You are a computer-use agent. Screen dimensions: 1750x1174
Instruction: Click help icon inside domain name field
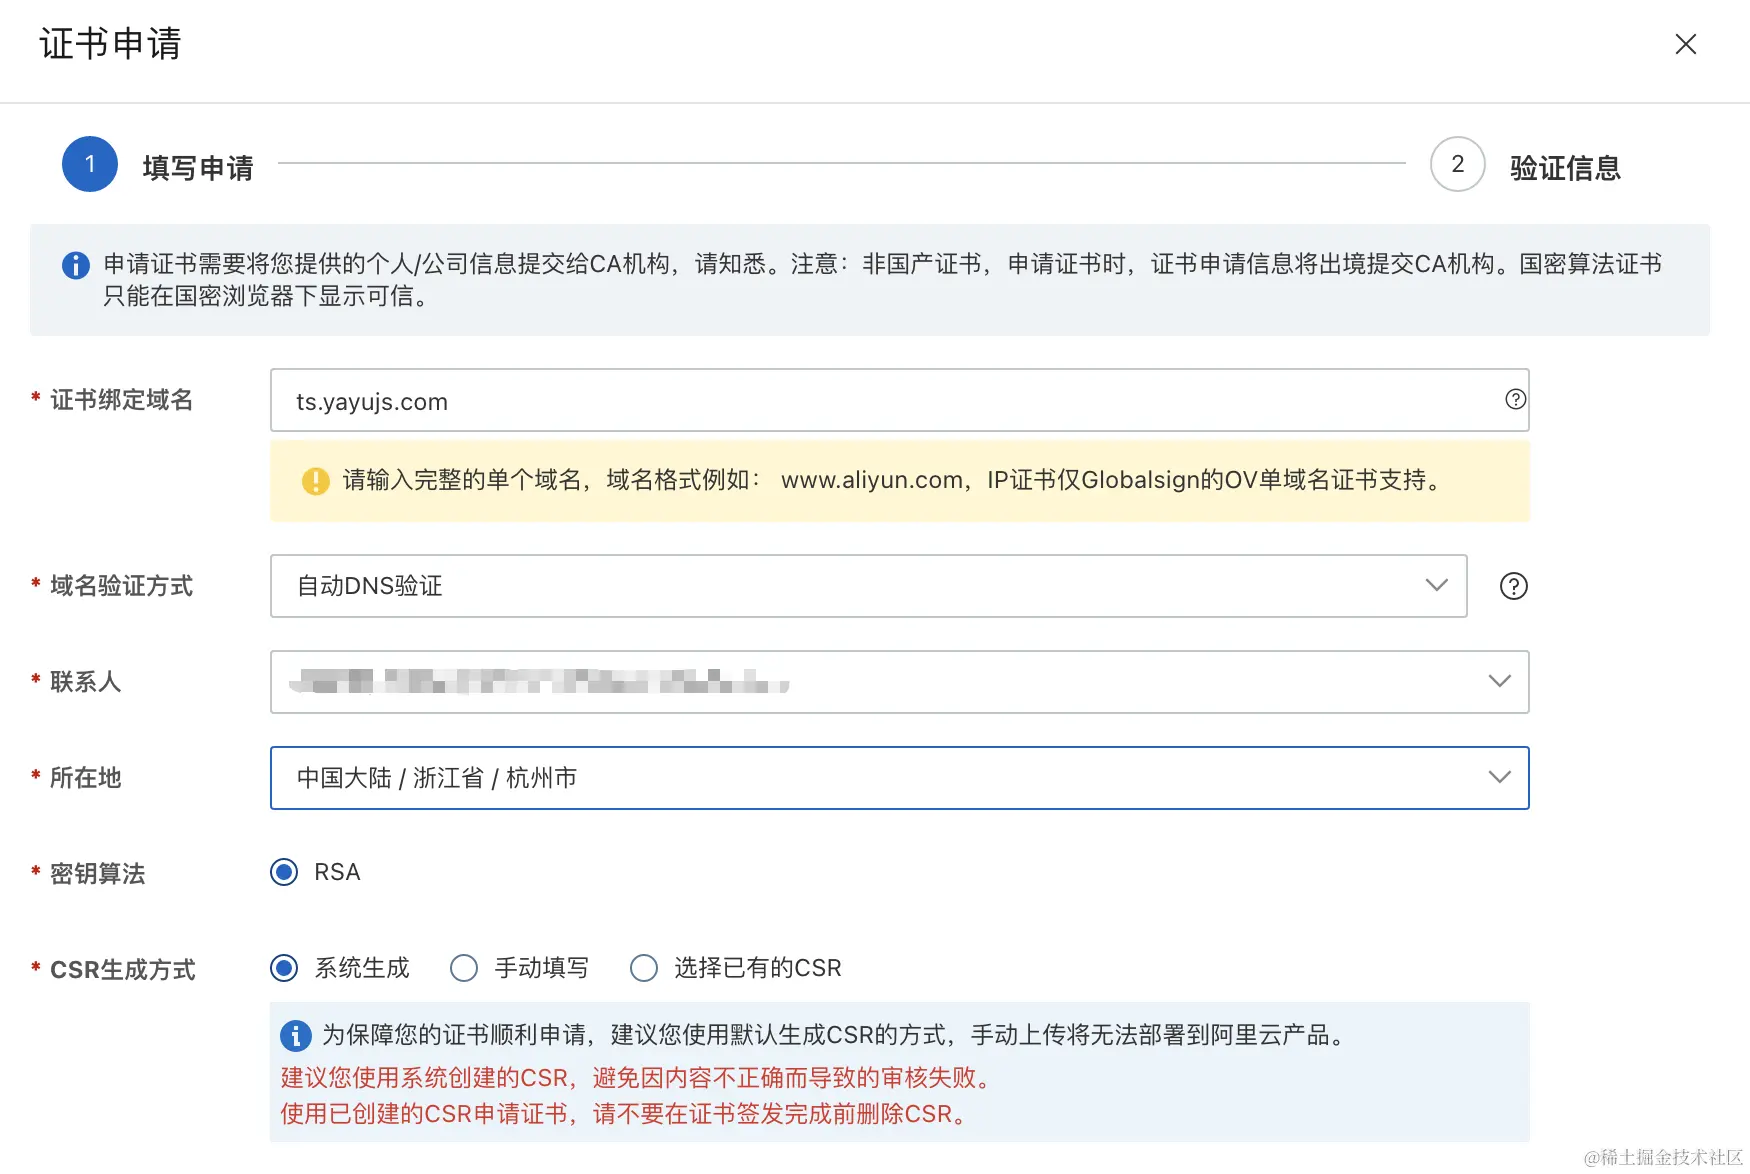point(1515,399)
